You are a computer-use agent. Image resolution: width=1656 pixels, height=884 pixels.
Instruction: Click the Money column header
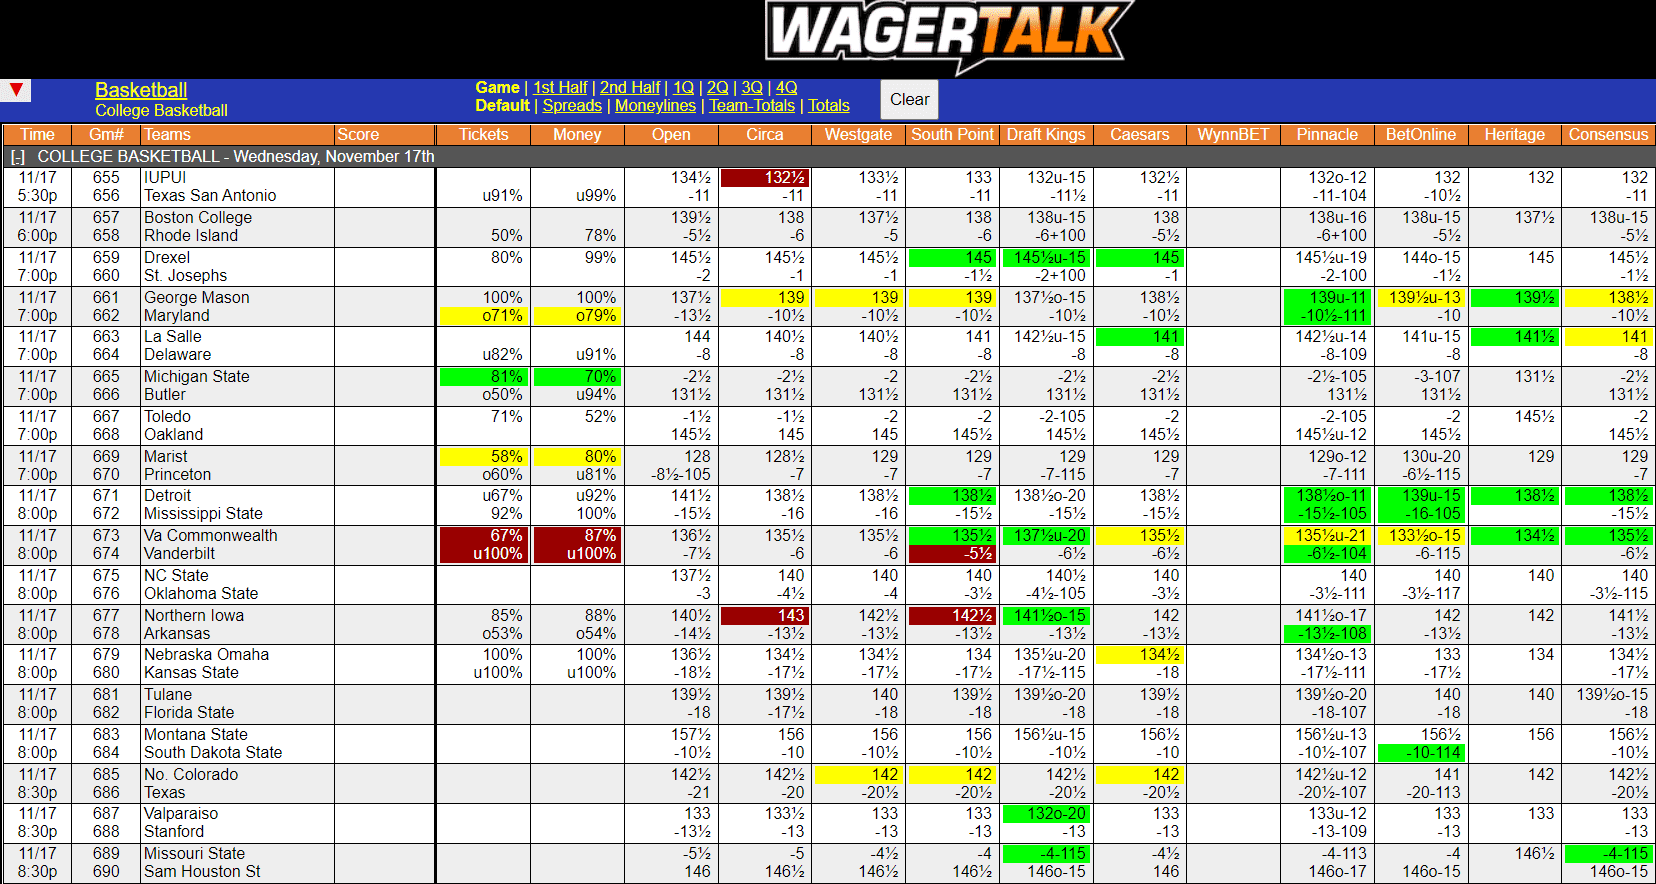(x=577, y=135)
